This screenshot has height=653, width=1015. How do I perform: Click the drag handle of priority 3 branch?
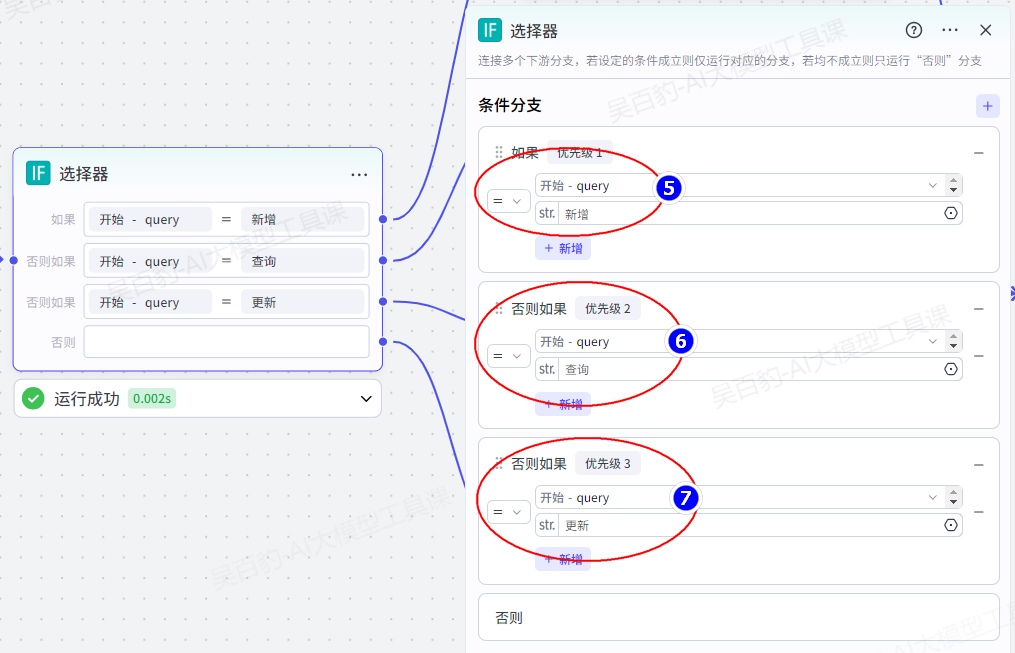tap(499, 464)
